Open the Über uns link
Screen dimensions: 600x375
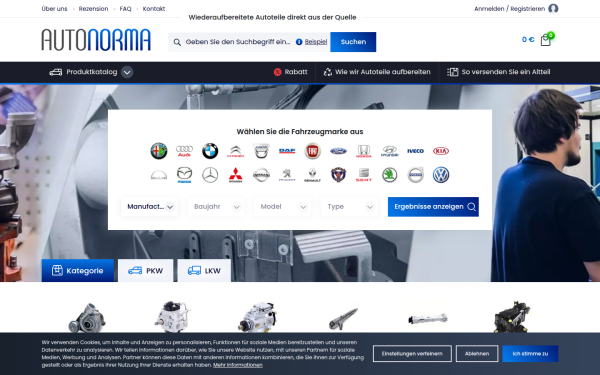coord(54,8)
